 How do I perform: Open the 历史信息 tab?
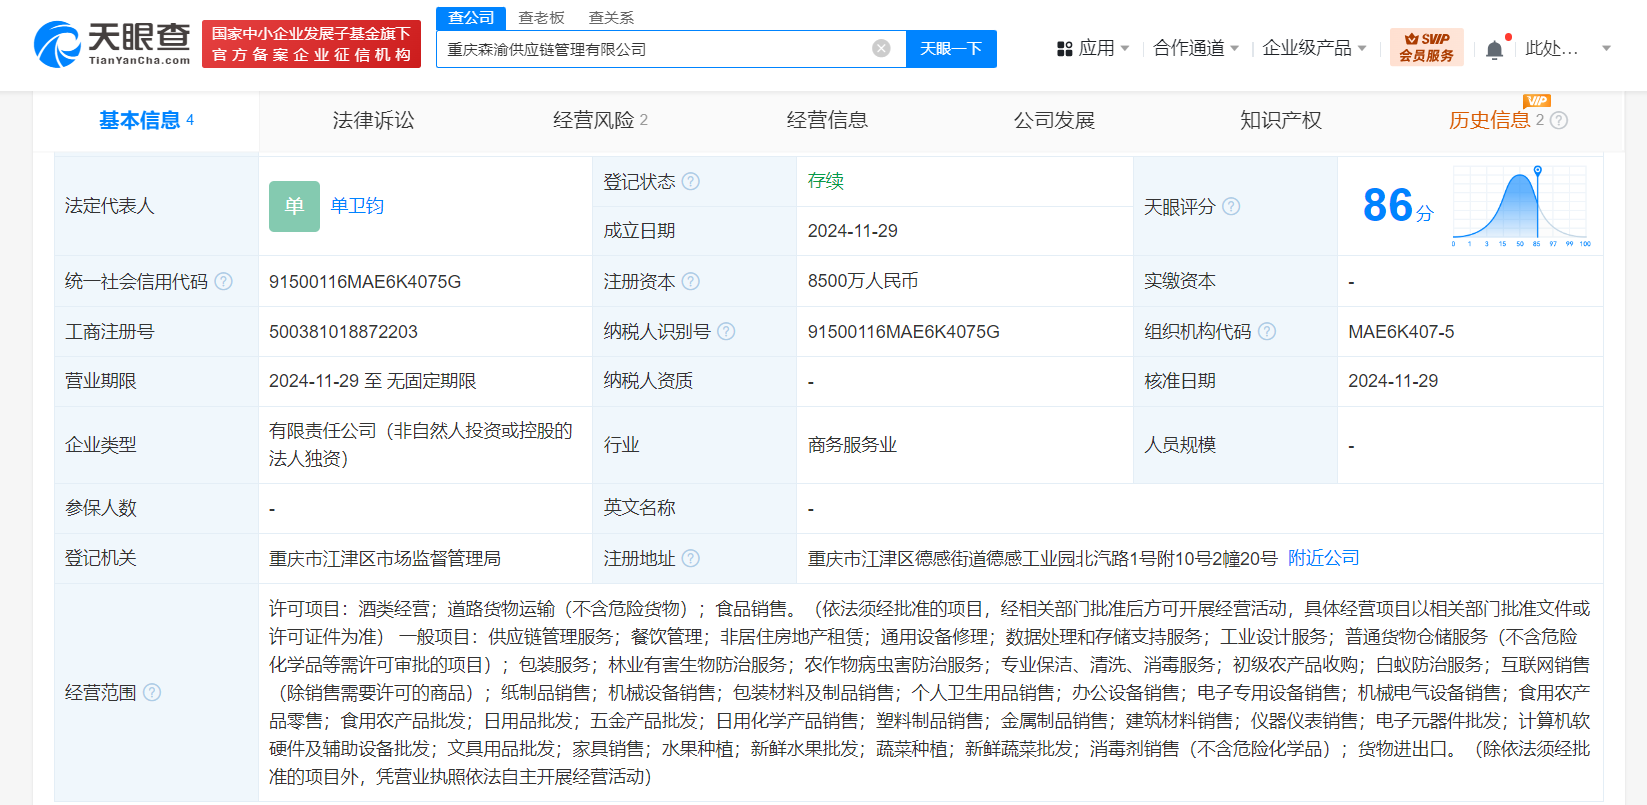coord(1489,120)
